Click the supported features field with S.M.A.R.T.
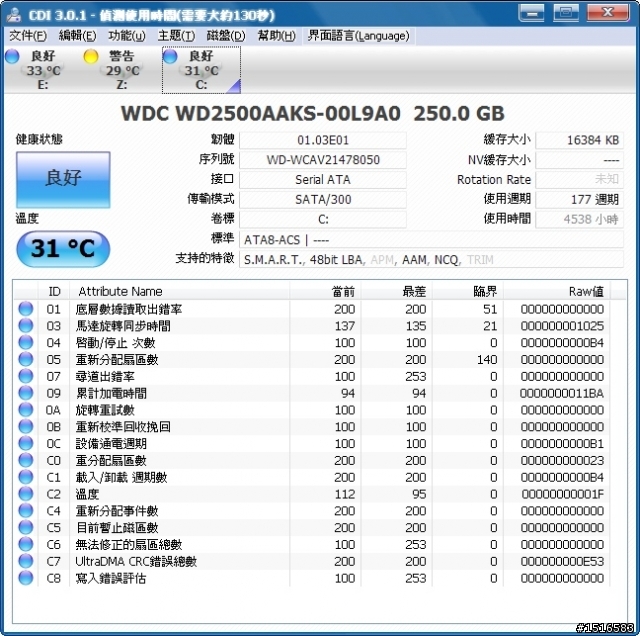The height and width of the screenshot is (636, 640). [431, 259]
